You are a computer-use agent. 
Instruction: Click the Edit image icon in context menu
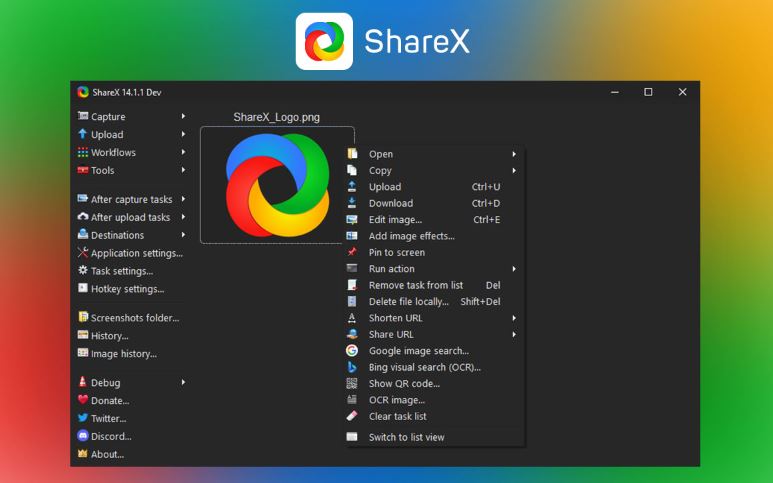click(352, 219)
